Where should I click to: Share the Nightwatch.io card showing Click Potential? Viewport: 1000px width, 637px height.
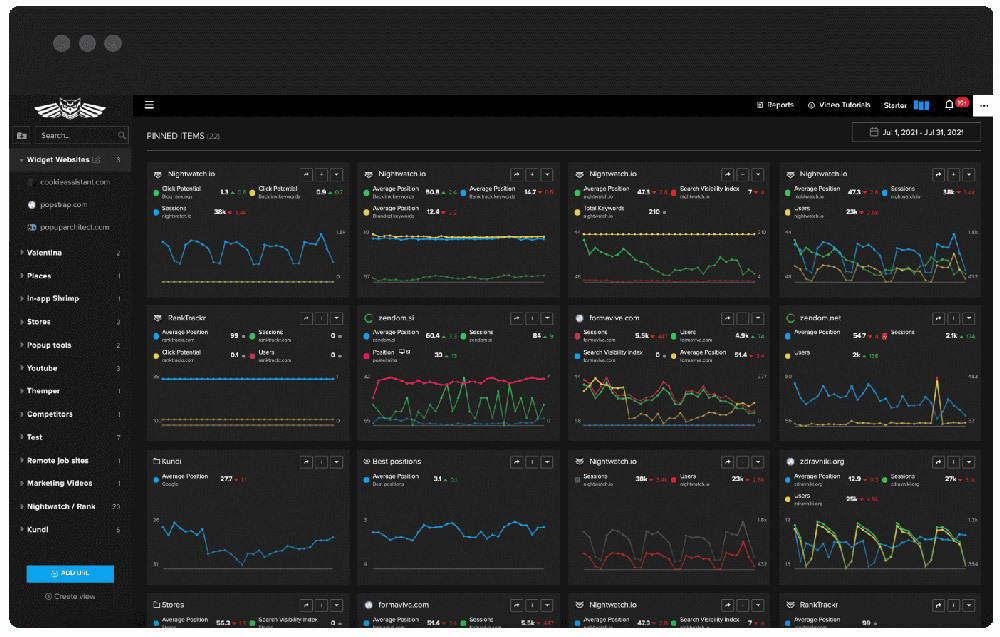[306, 174]
